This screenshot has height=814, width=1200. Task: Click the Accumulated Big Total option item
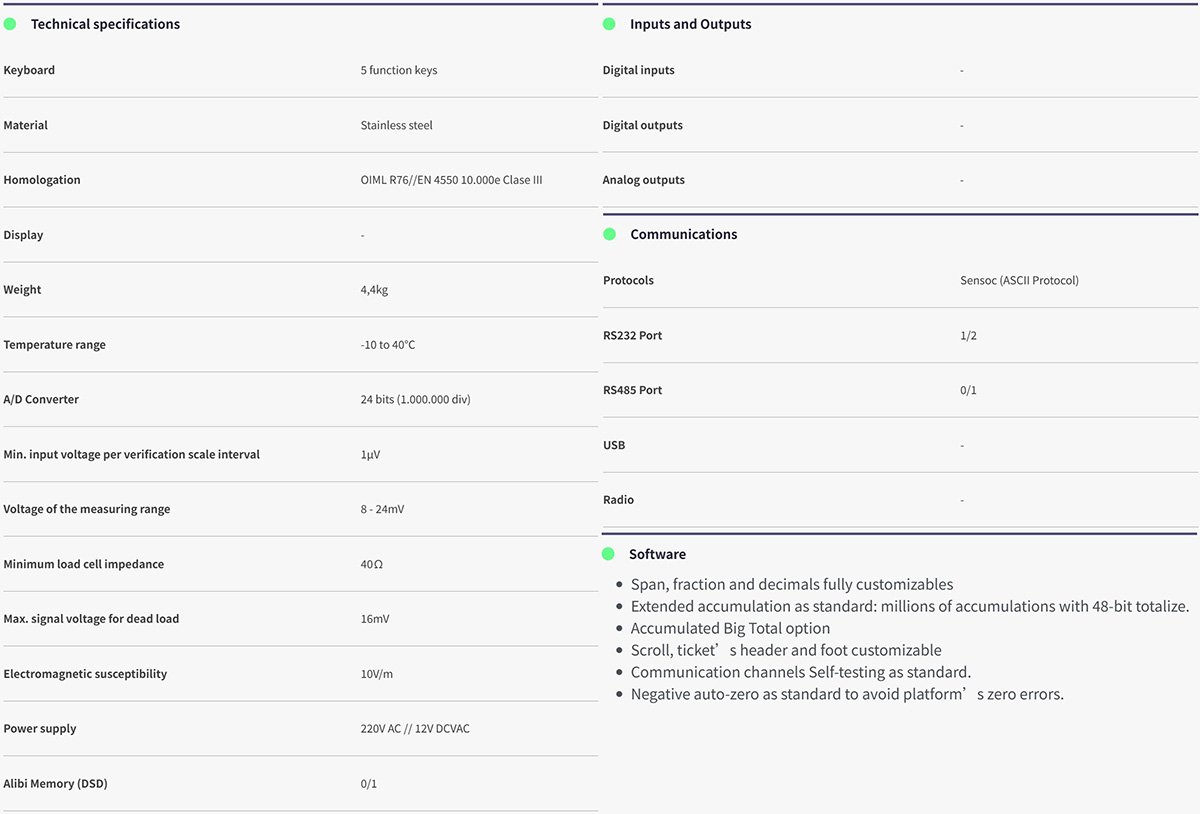click(730, 628)
